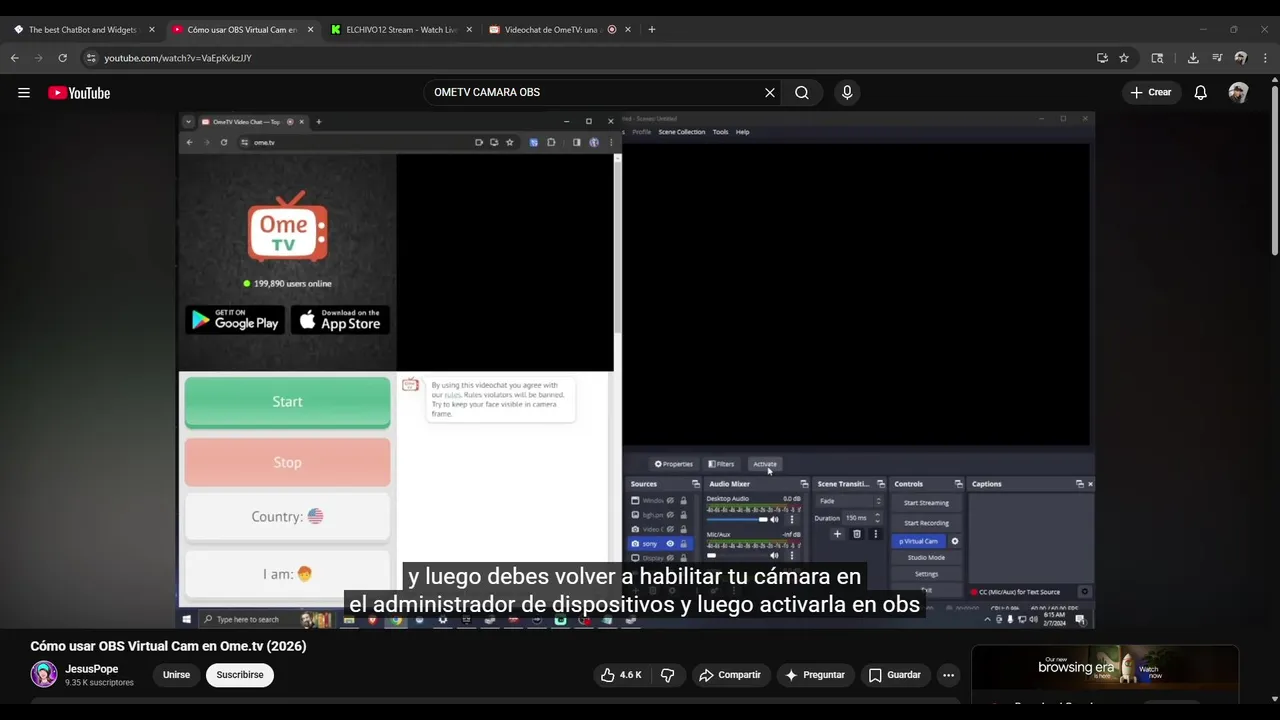Show the hidden Window source eye
1280x720 pixels.
(x=670, y=500)
